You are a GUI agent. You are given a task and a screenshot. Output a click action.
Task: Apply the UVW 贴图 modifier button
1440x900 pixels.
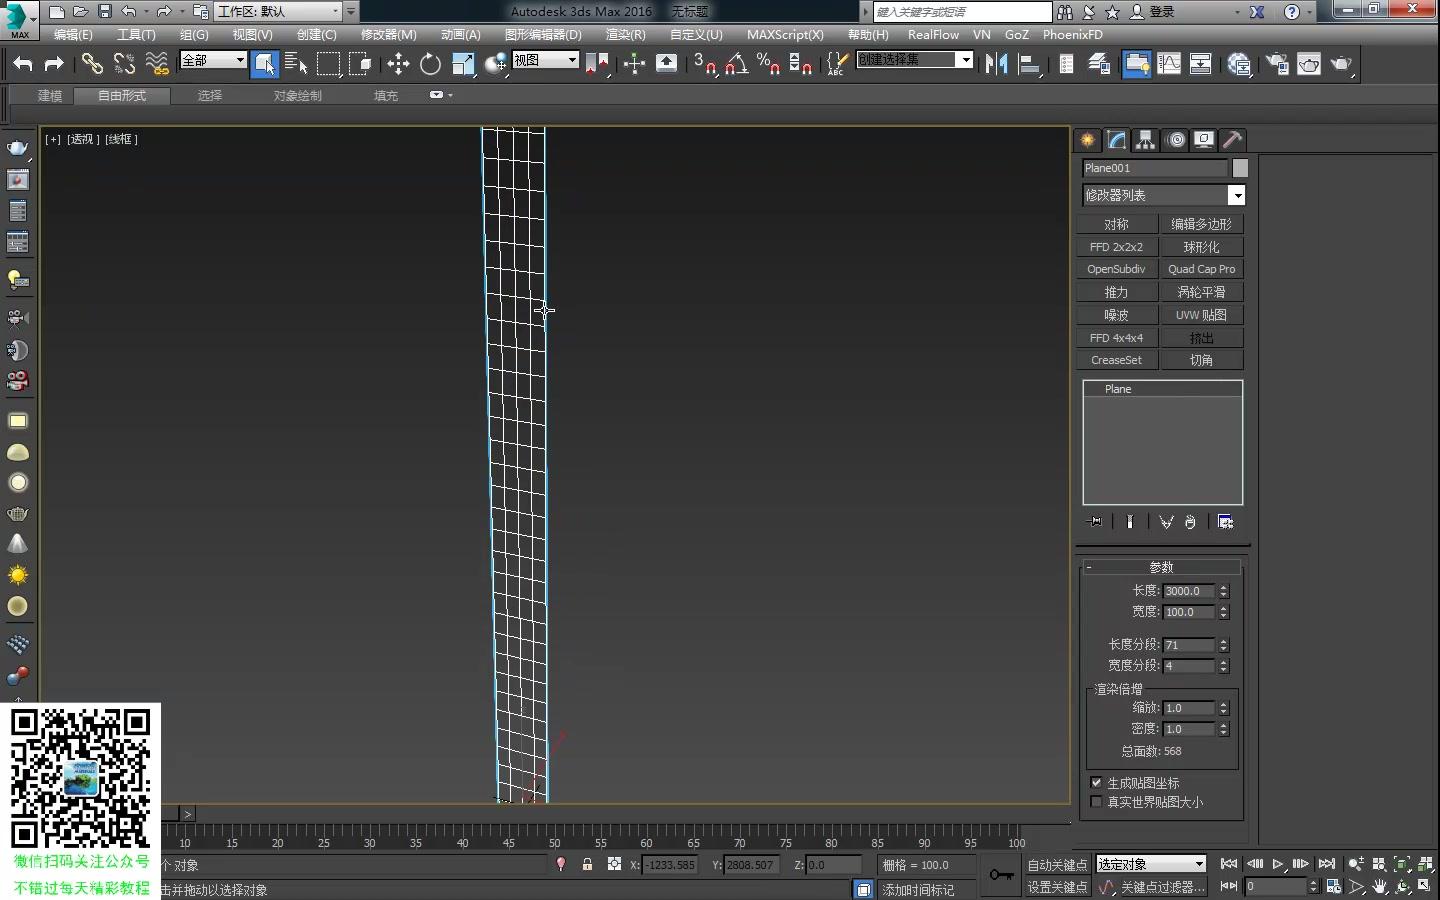coord(1201,315)
